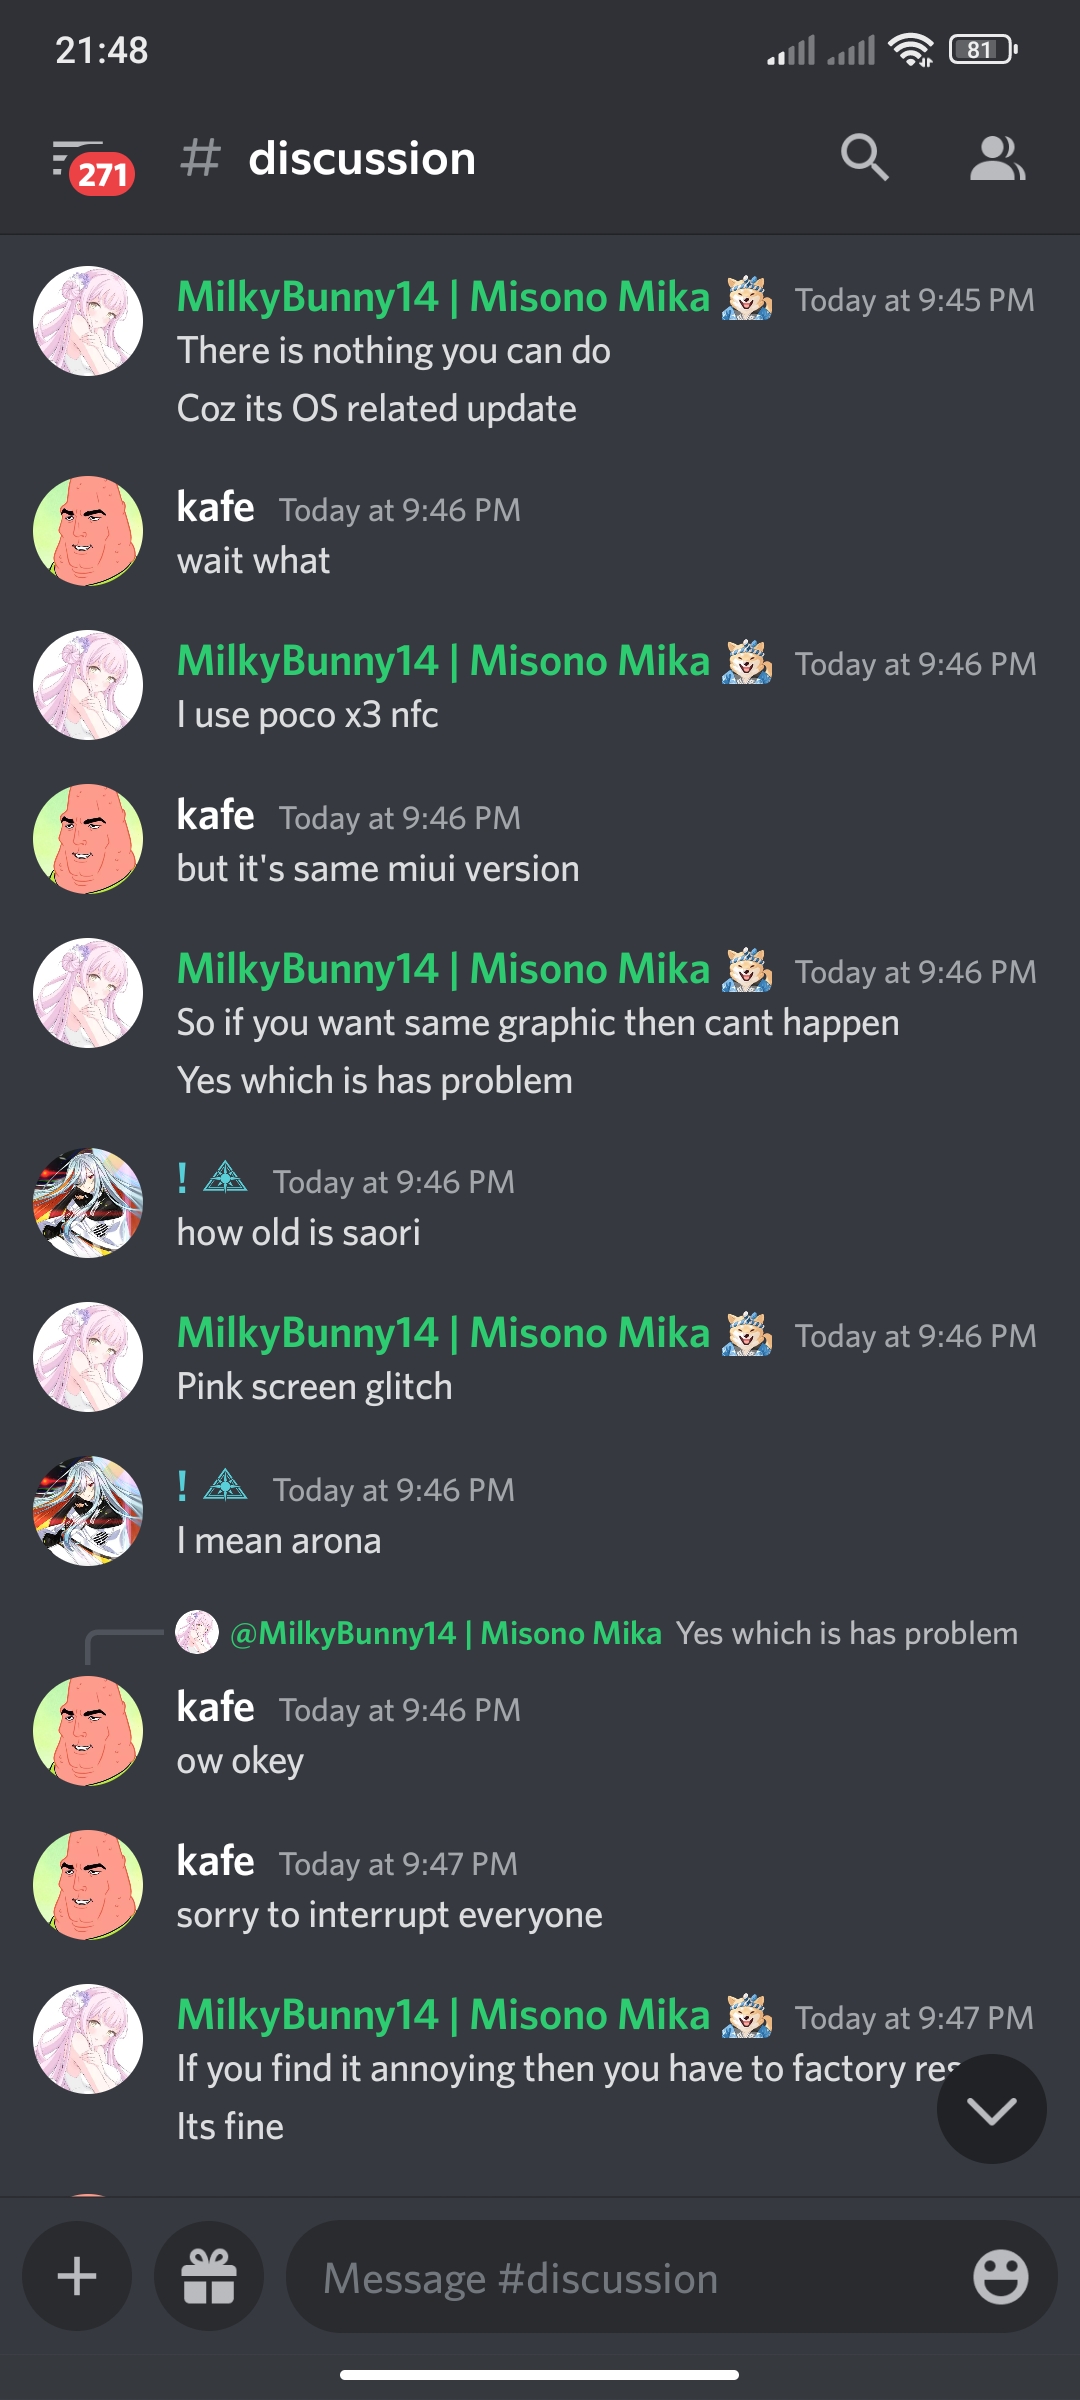Open the avatar beside 'how old is saori'

(x=88, y=1203)
